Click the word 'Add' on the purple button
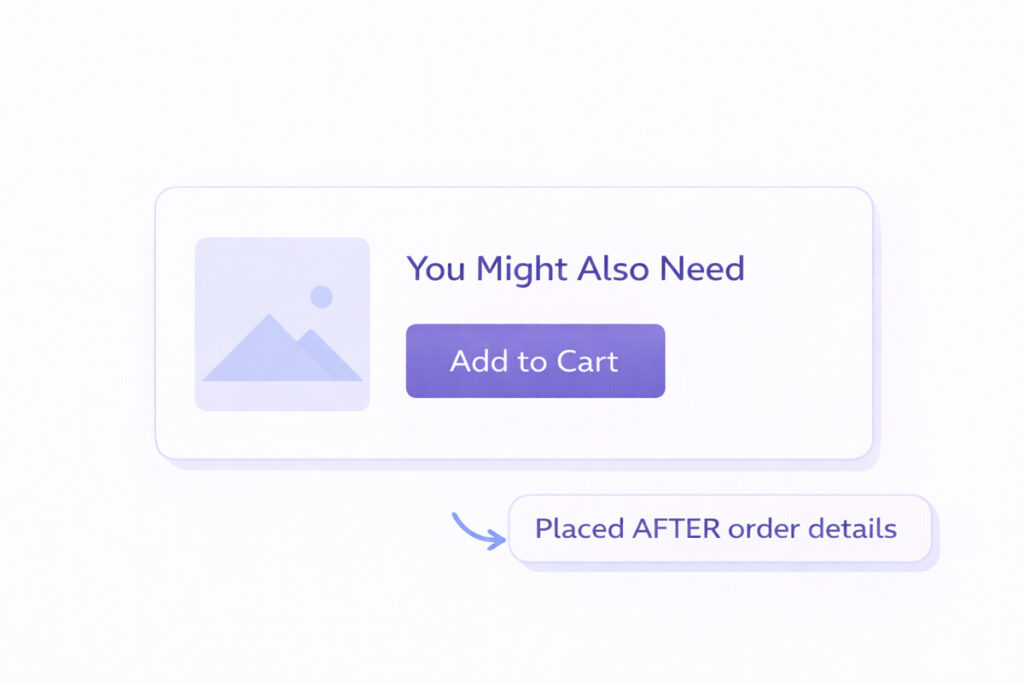Viewport: 1024px width, 683px height. click(x=474, y=361)
